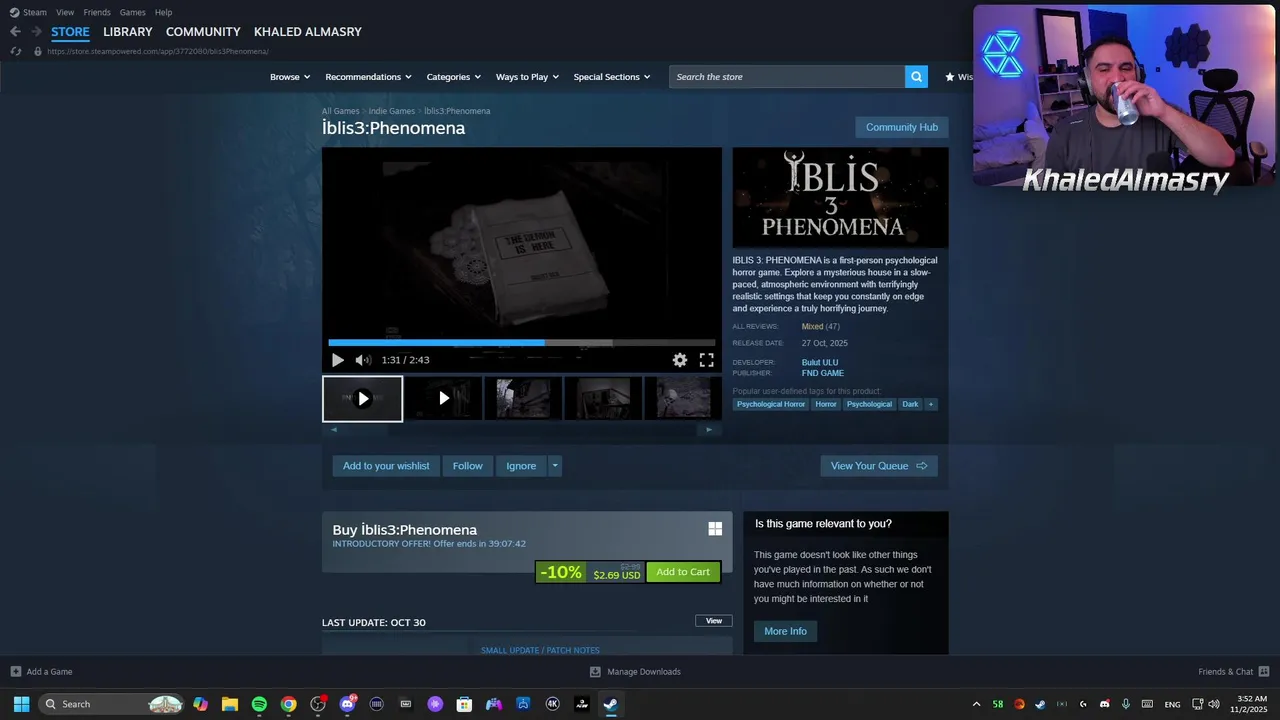Expand the Browse dropdown
Viewport: 1280px width, 720px height.
pyautogui.click(x=290, y=77)
